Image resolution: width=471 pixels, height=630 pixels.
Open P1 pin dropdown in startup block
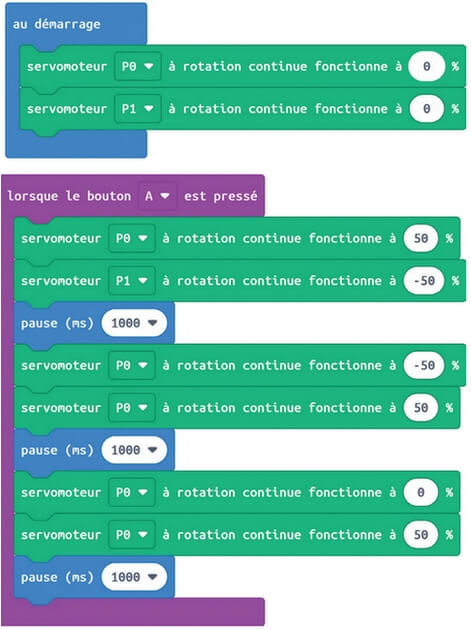137,109
